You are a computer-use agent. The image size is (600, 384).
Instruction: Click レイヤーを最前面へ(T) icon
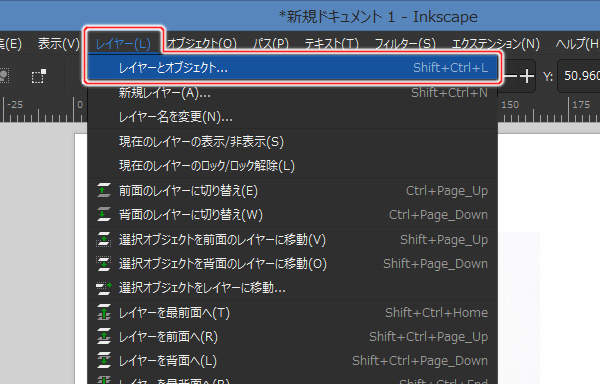104,312
